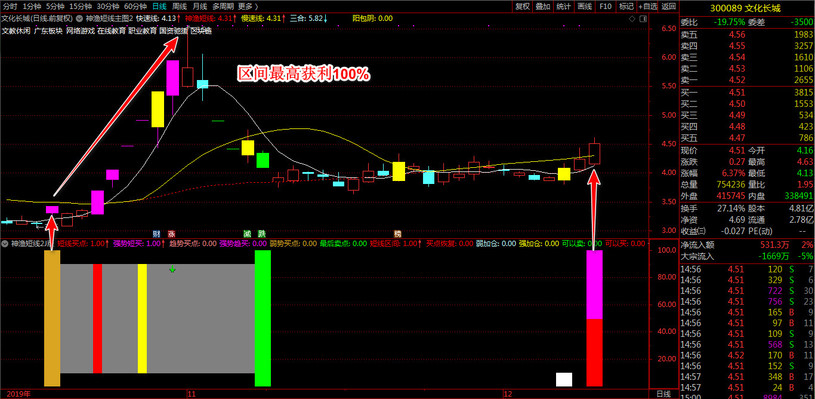Open the 网络游戏 sector tag link

pyautogui.click(x=80, y=31)
